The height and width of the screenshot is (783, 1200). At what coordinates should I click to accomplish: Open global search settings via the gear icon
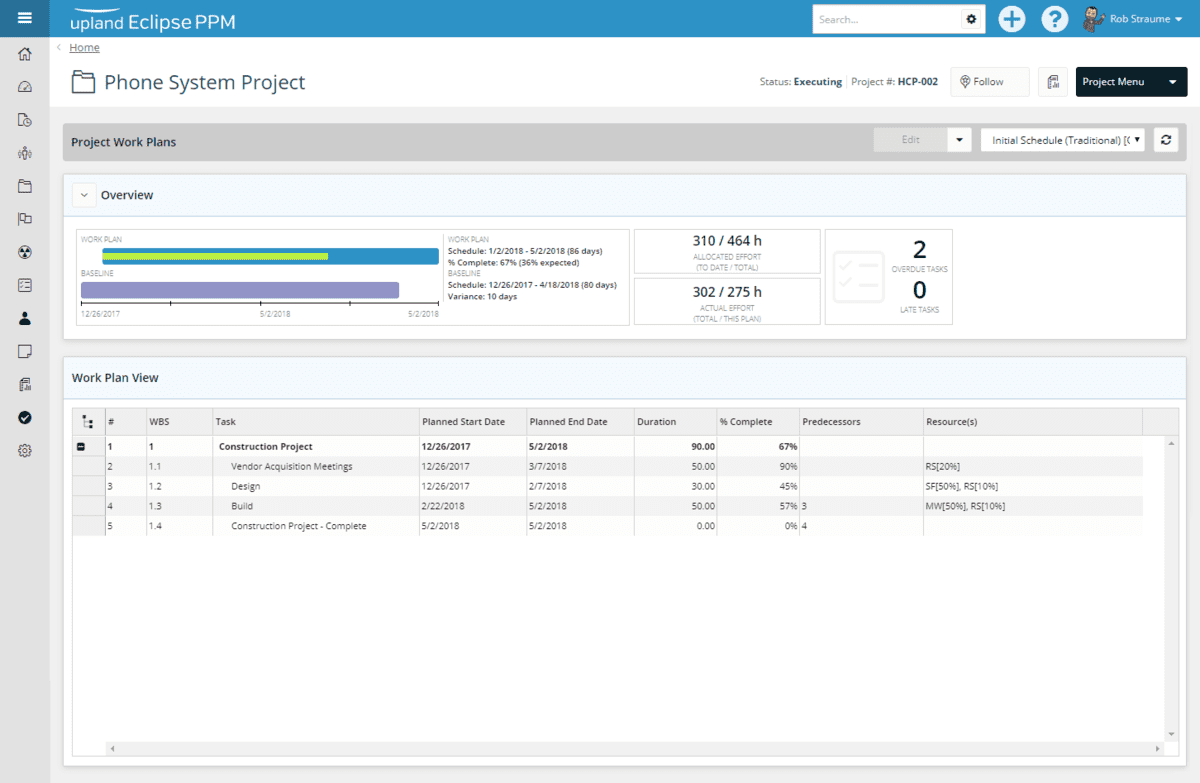(969, 18)
